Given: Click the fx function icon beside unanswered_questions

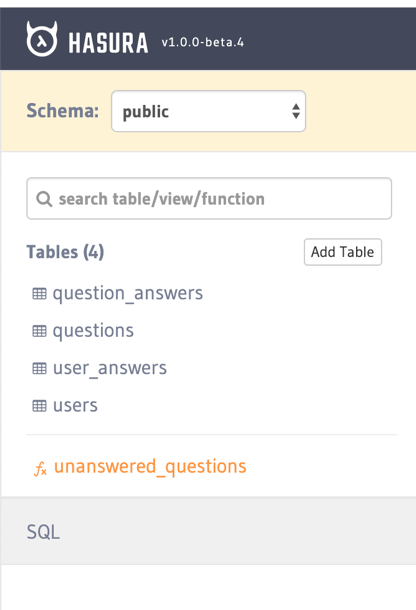Looking at the screenshot, I should 40,468.
